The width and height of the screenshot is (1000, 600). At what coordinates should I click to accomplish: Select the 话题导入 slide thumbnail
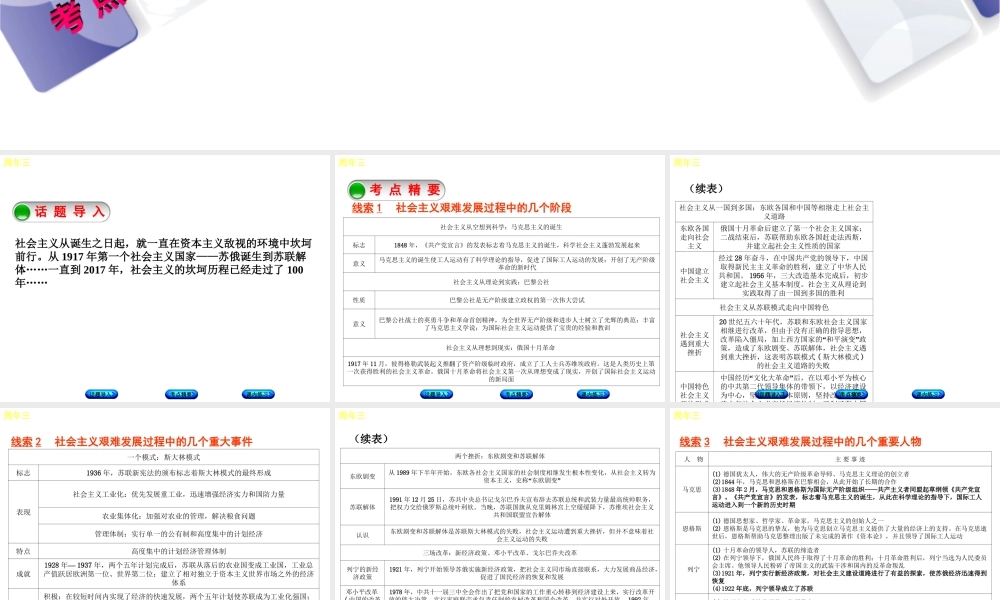(x=165, y=279)
